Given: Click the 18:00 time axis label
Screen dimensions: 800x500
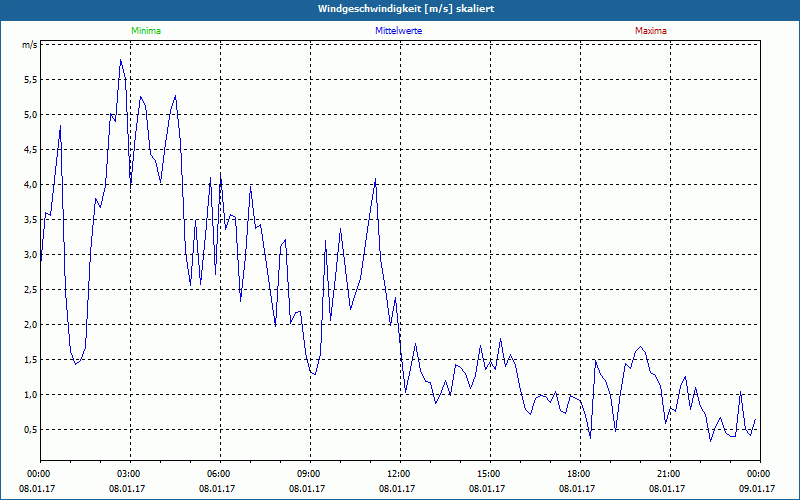Looking at the screenshot, I should pos(580,474).
